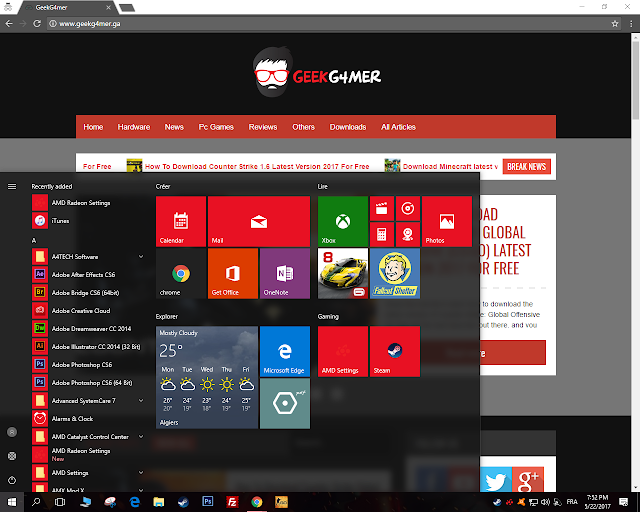Open iTunes from Recently added
This screenshot has width=640, height=512.
click(88, 220)
